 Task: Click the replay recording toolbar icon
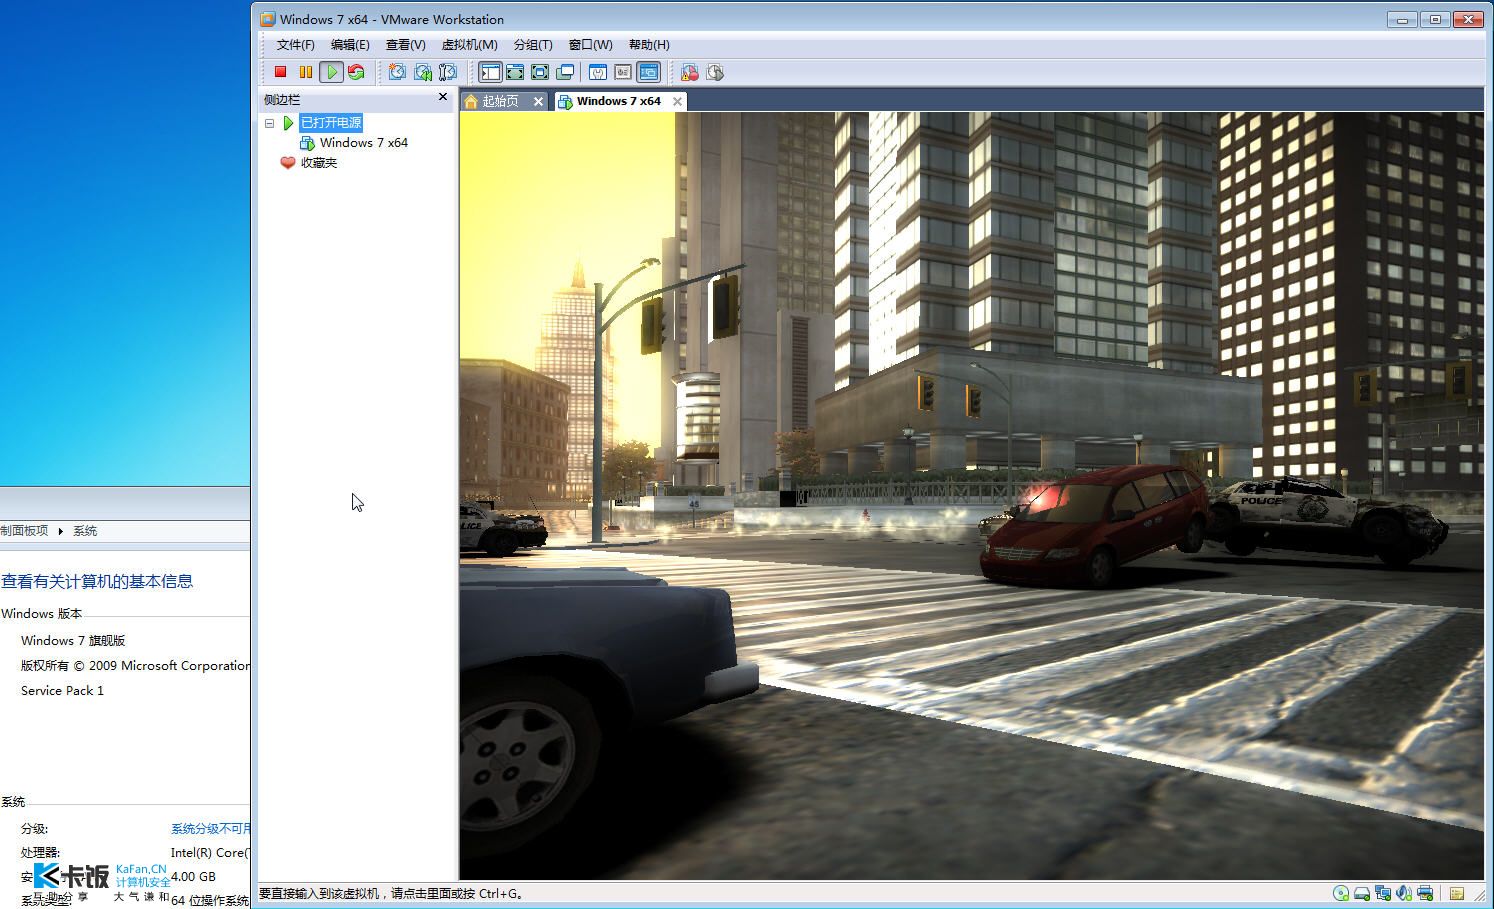[x=715, y=72]
